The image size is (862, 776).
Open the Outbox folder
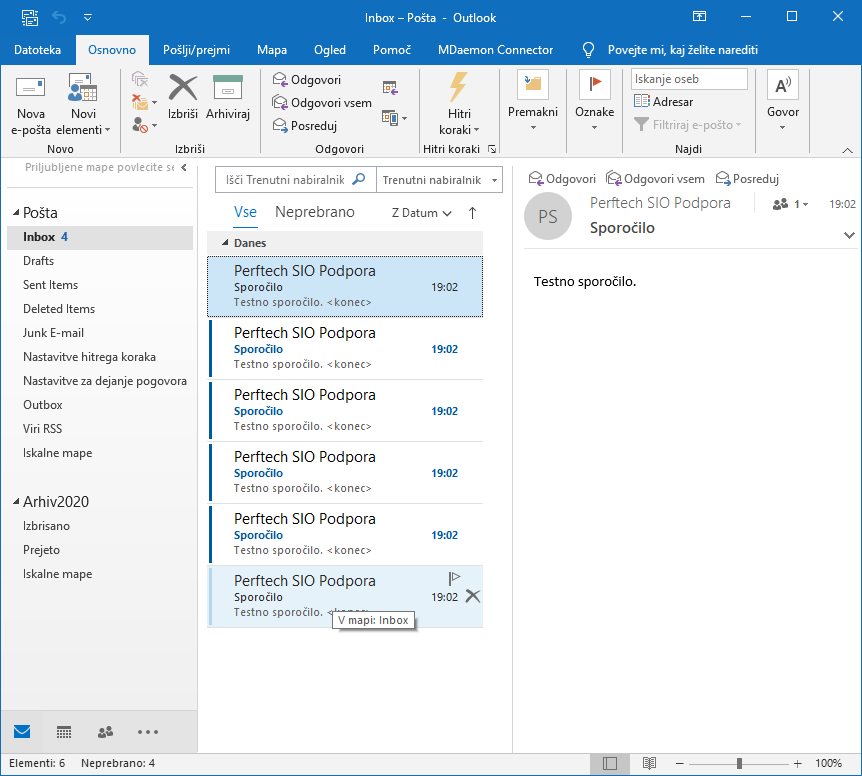pyautogui.click(x=42, y=405)
